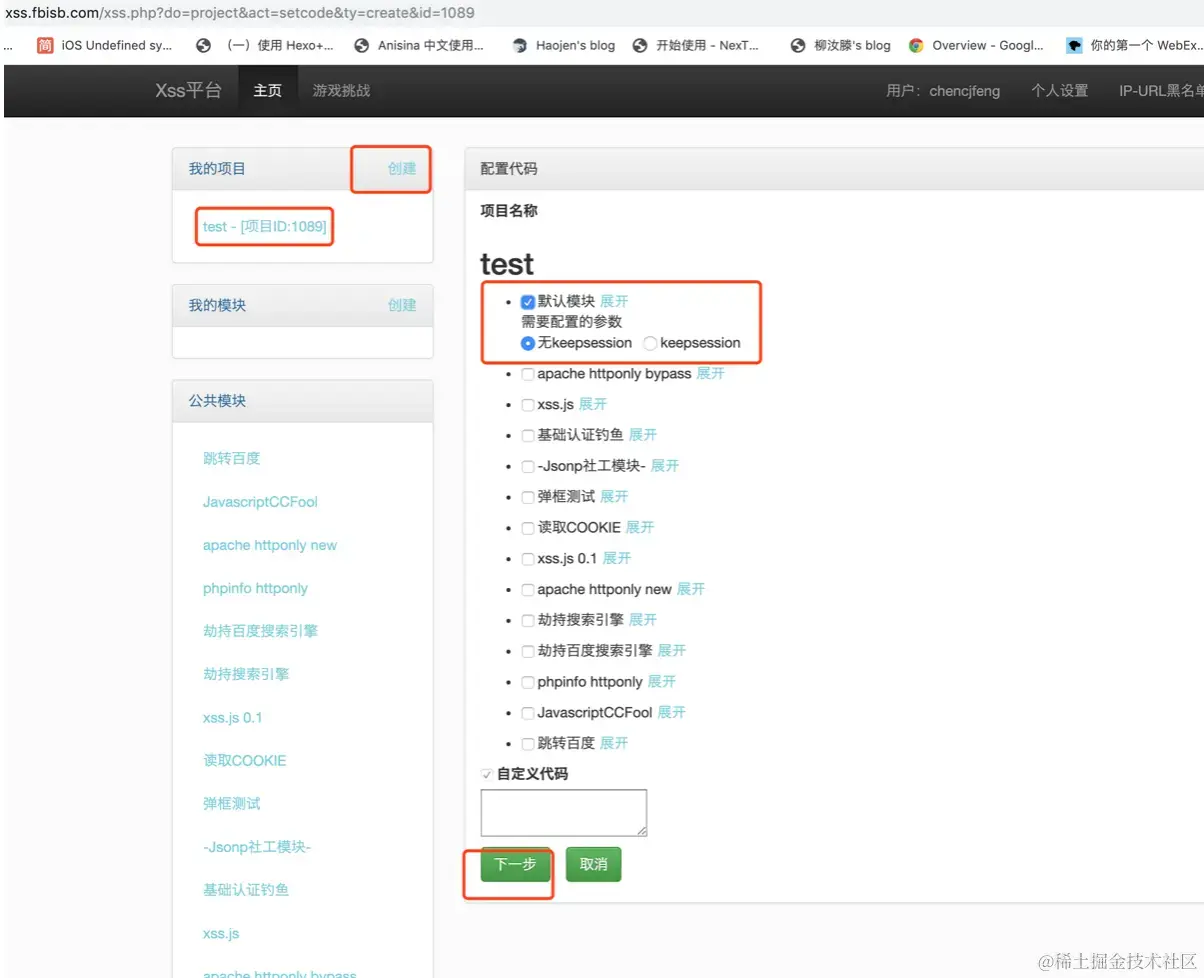Check the 基础认证钓鱼 checkbox
This screenshot has width=1204, height=978.
point(527,436)
